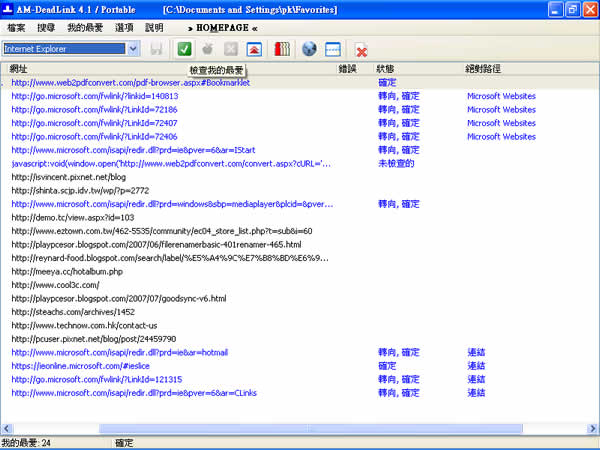Click the 未檢查的 status cell
The height and width of the screenshot is (450, 600).
(x=396, y=163)
